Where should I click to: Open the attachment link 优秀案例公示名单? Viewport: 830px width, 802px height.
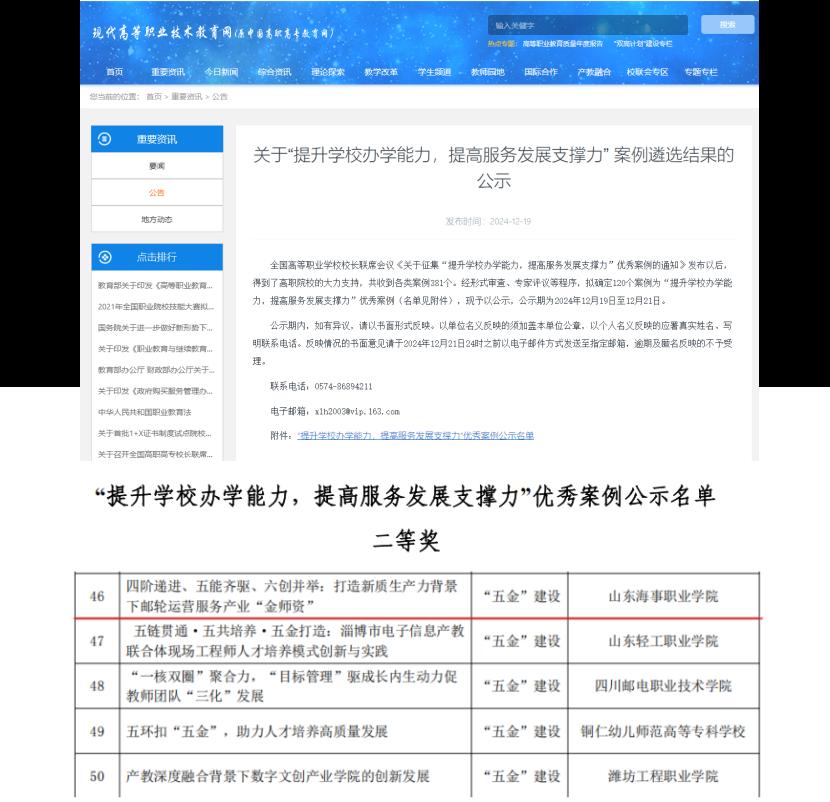(x=416, y=436)
